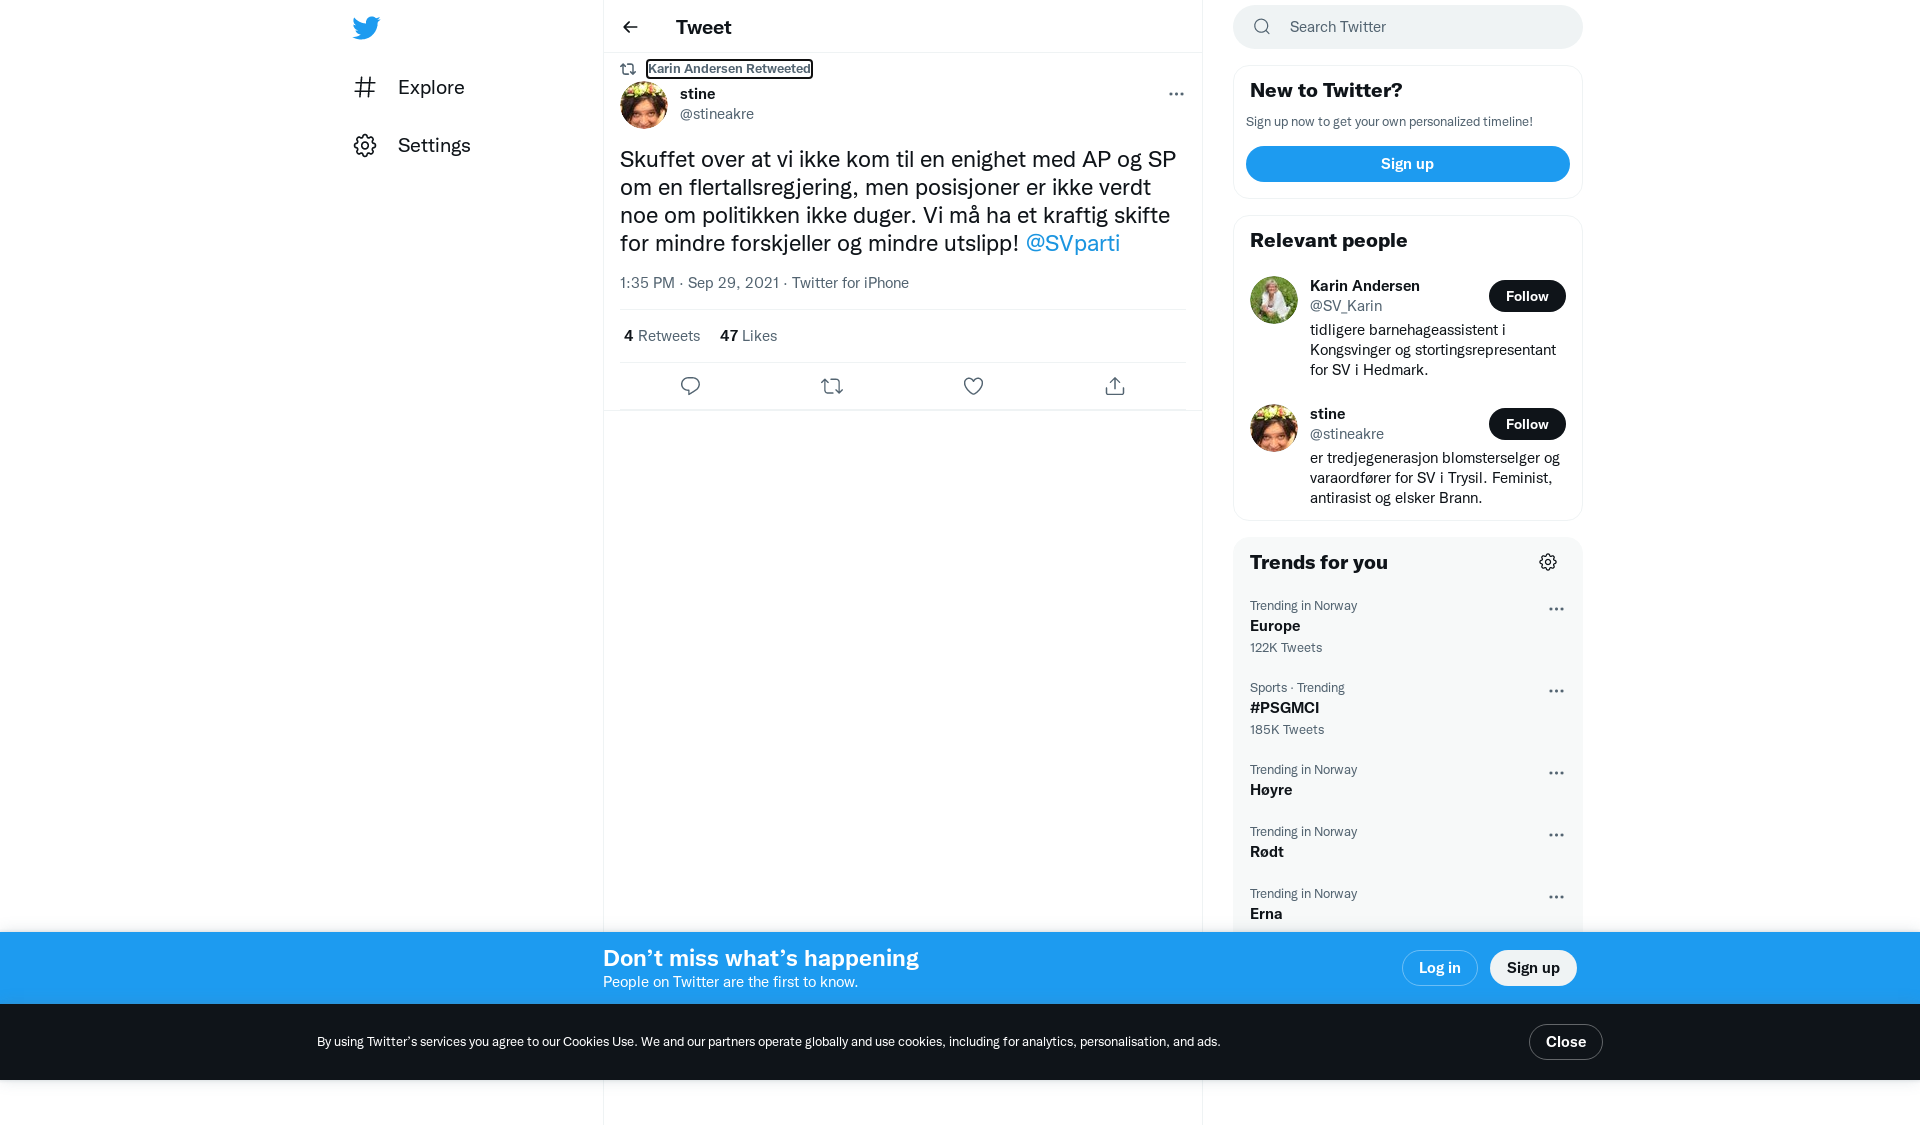Open stine's profile picture on tweet

pyautogui.click(x=644, y=105)
